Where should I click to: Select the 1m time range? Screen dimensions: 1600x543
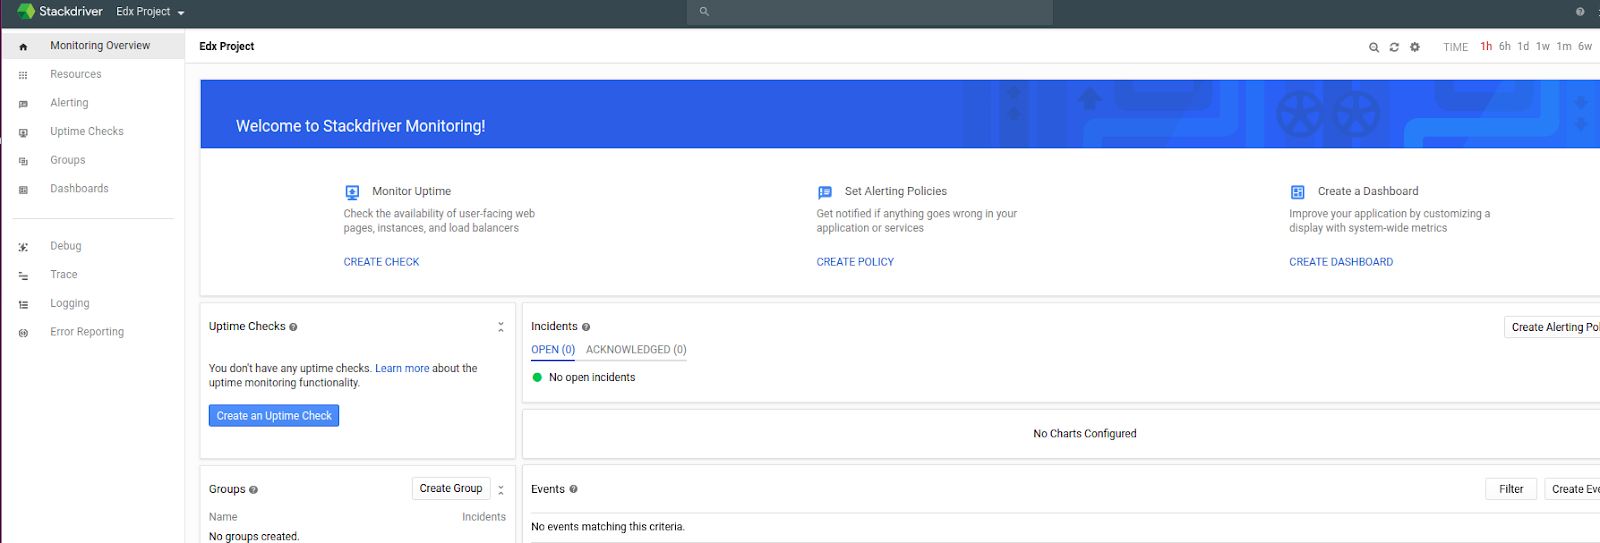click(1564, 46)
